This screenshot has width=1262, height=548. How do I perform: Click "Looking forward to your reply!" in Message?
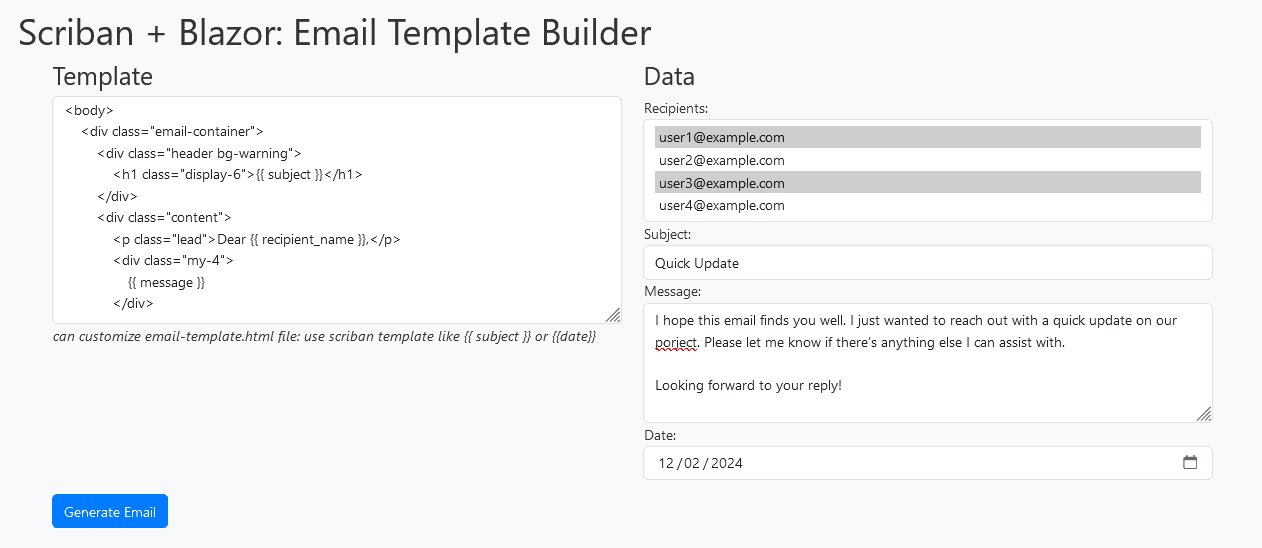(748, 385)
